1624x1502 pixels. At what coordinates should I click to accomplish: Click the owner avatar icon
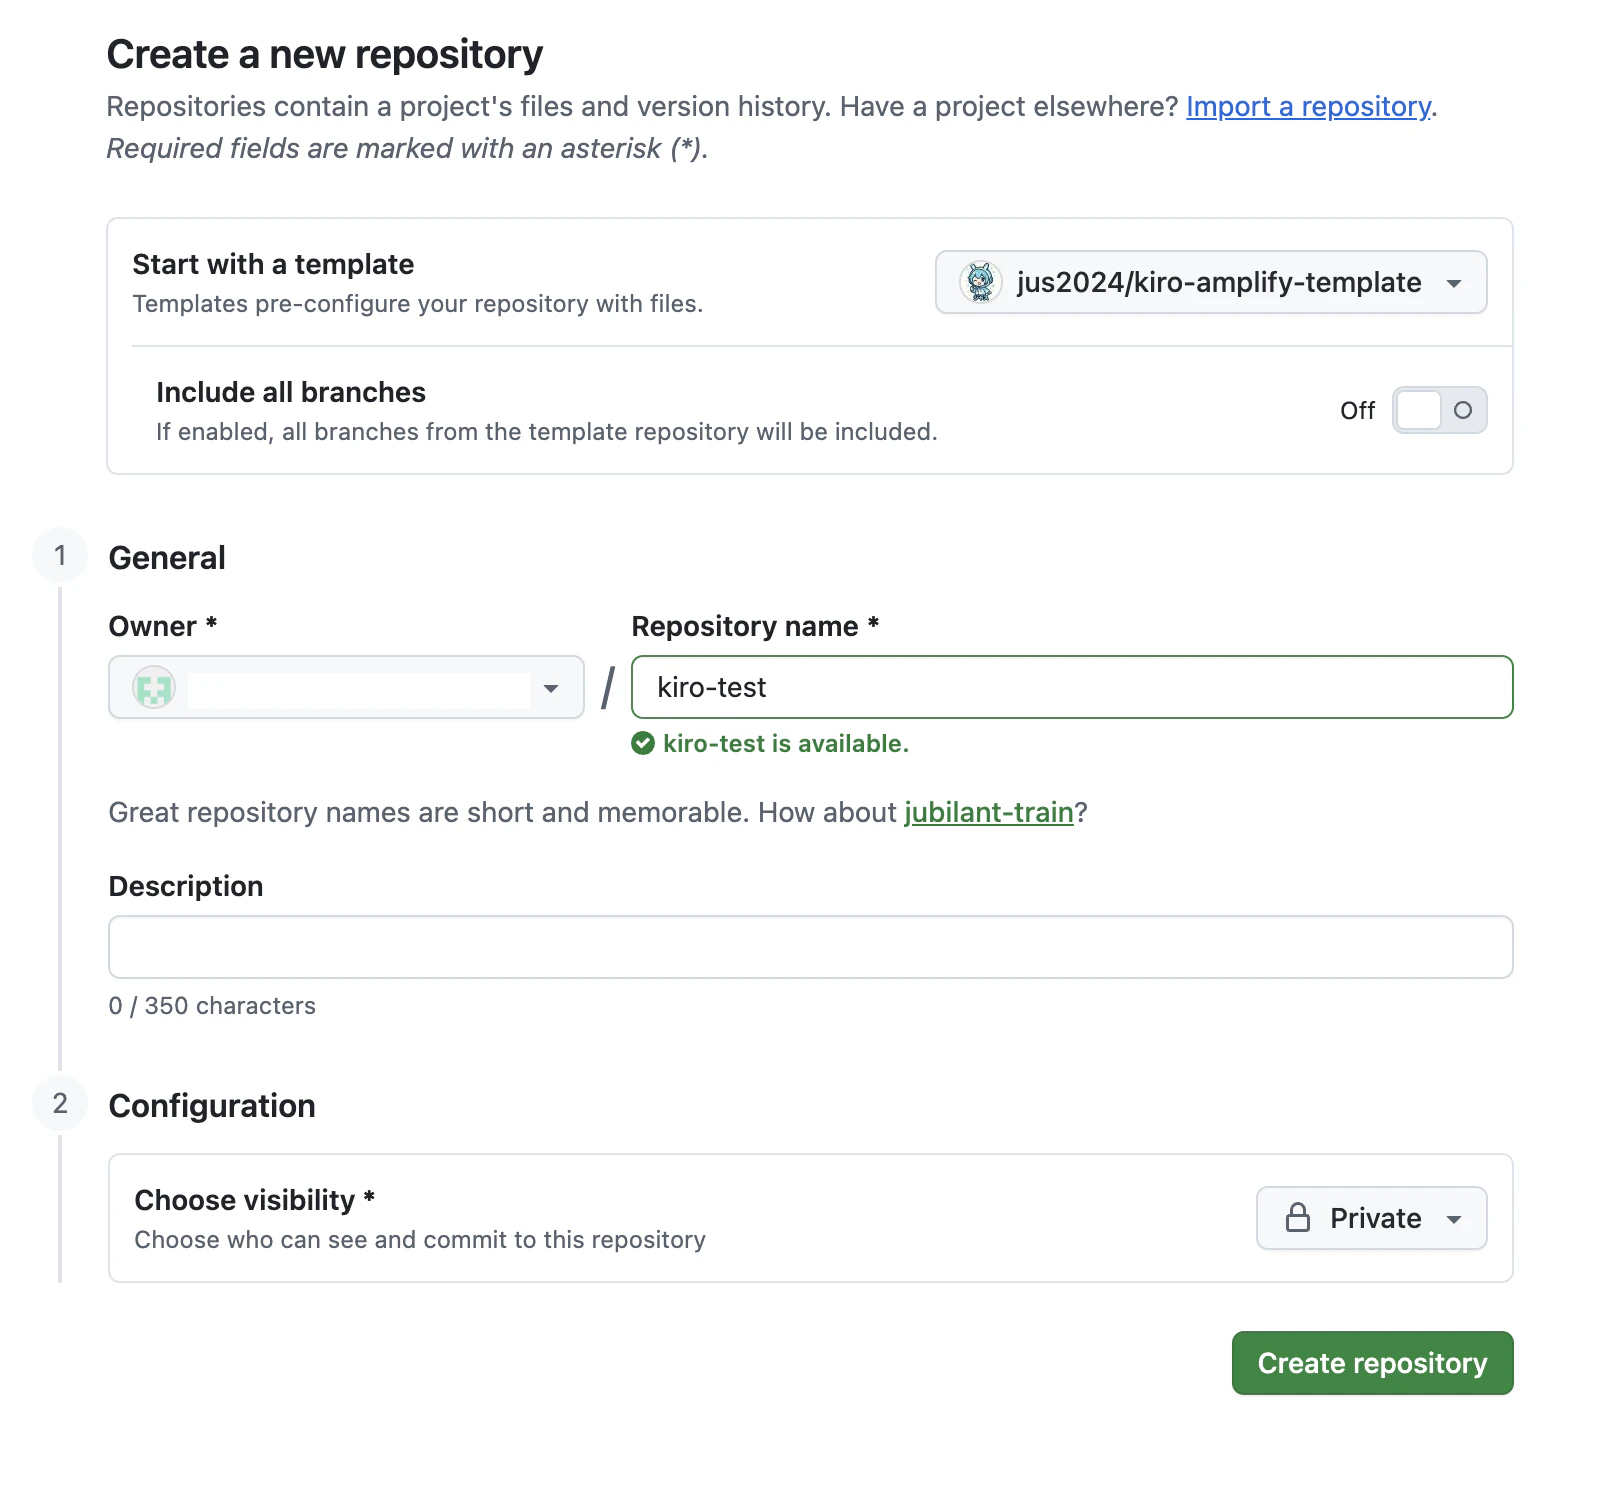point(154,688)
